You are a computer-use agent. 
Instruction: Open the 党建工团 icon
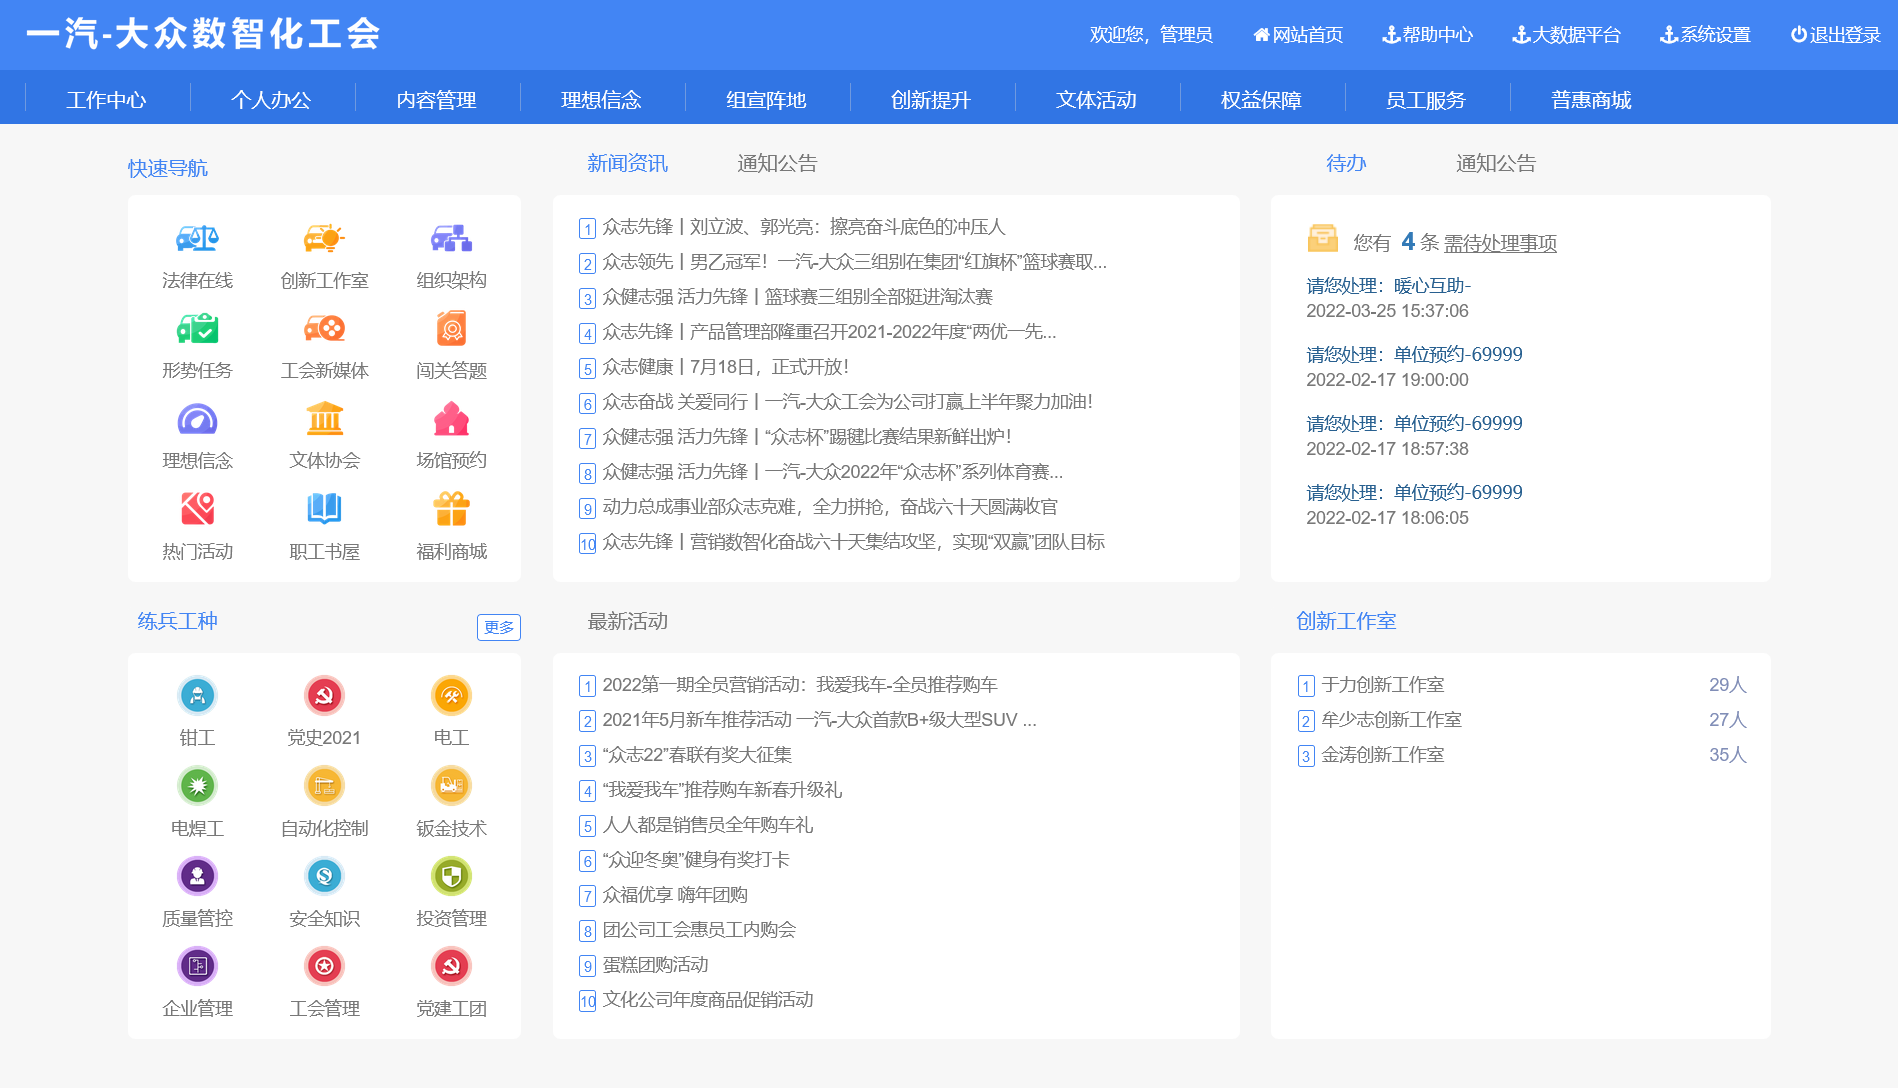tap(451, 966)
